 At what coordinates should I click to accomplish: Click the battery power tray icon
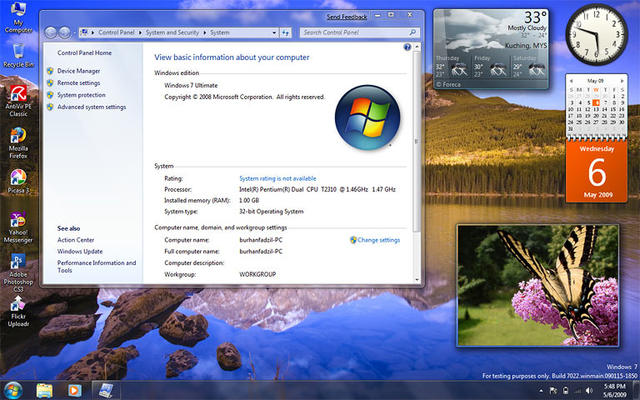tap(566, 391)
